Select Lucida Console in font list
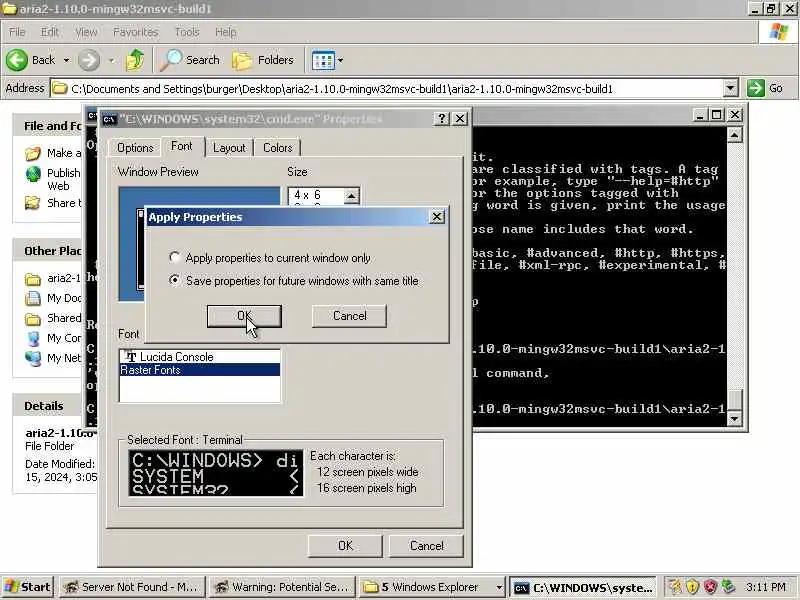 click(x=199, y=357)
